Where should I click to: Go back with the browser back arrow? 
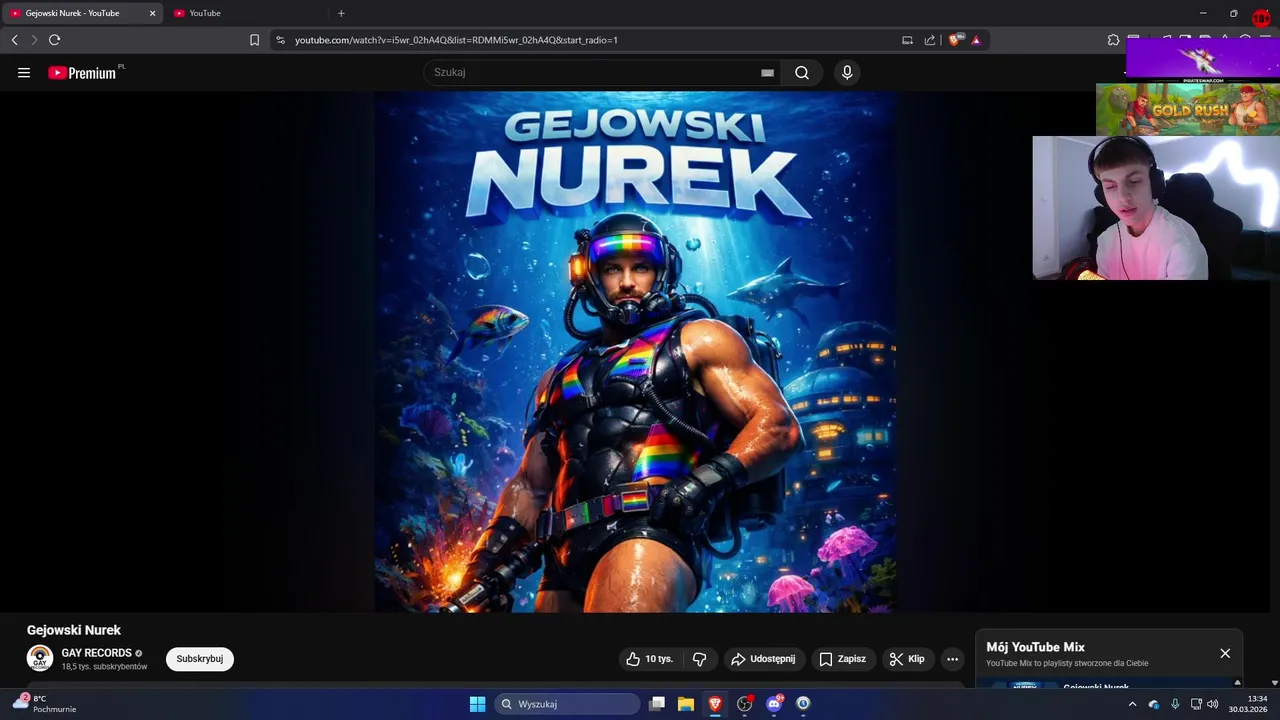[x=14, y=40]
